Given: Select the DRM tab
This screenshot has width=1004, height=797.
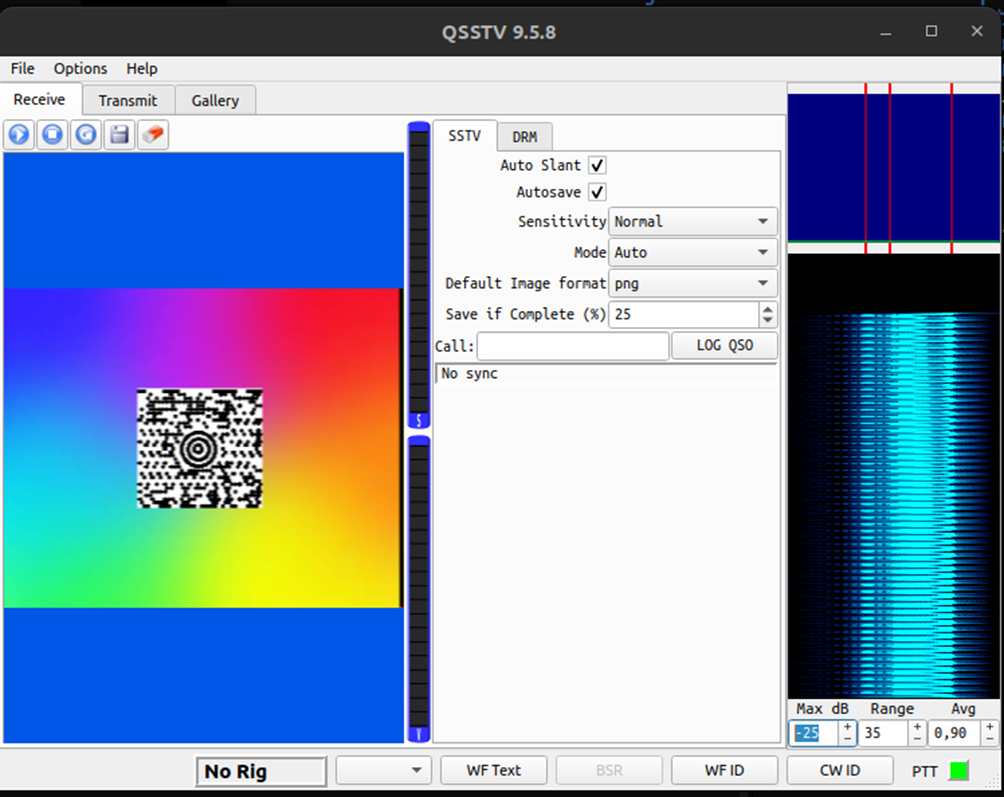Looking at the screenshot, I should pos(524,137).
